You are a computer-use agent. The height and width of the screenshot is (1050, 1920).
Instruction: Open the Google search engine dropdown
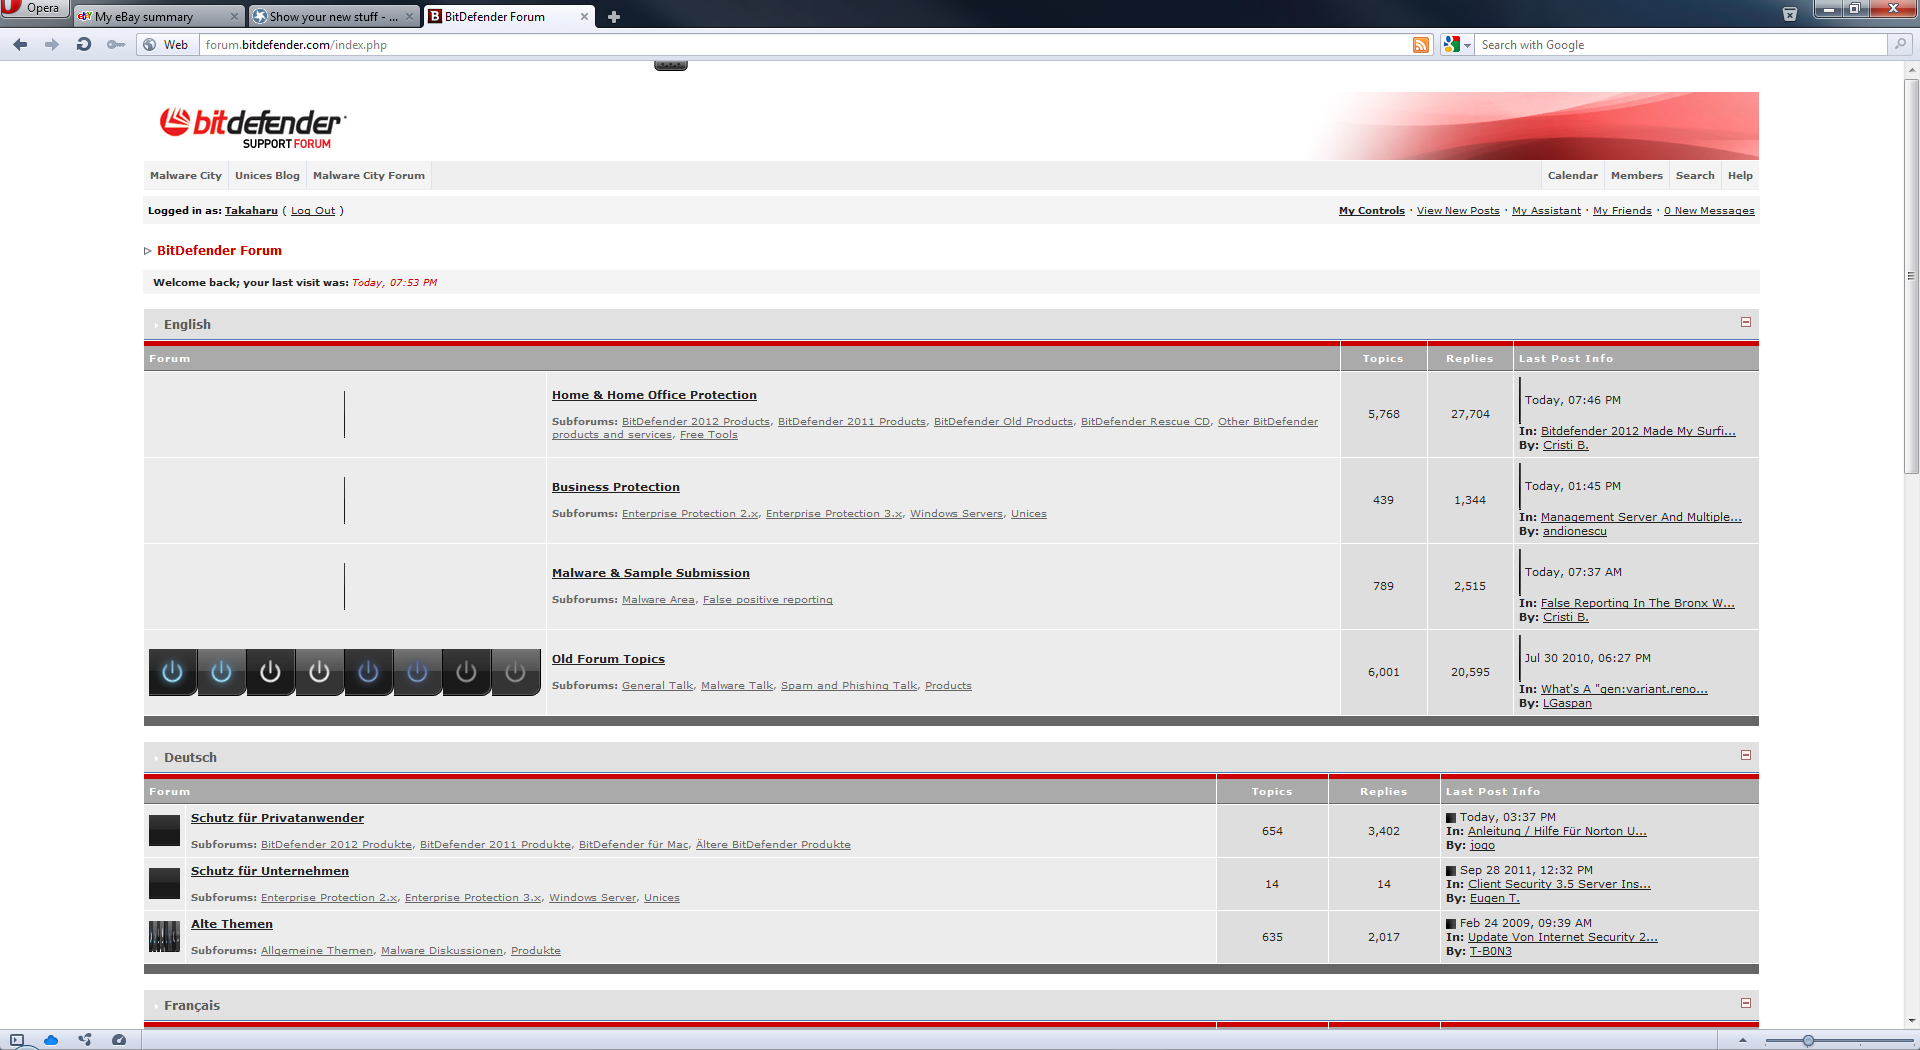tap(1458, 45)
